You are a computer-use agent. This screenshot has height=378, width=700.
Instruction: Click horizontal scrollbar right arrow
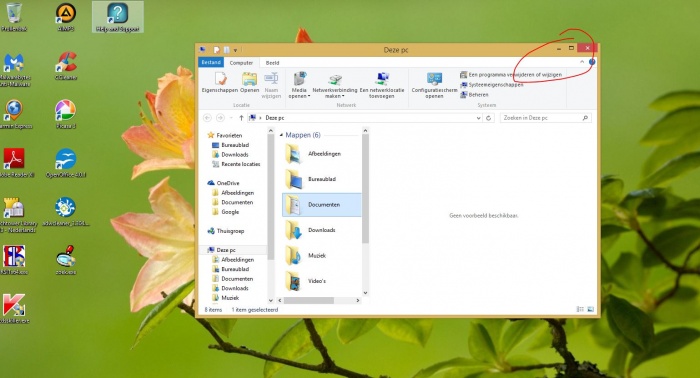(358, 300)
